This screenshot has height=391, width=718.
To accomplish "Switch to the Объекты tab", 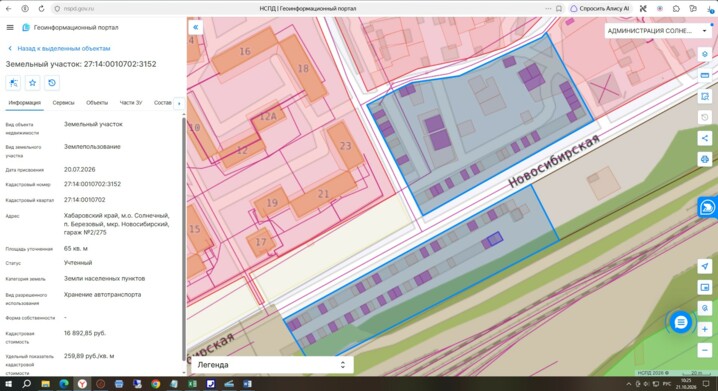I will [97, 103].
